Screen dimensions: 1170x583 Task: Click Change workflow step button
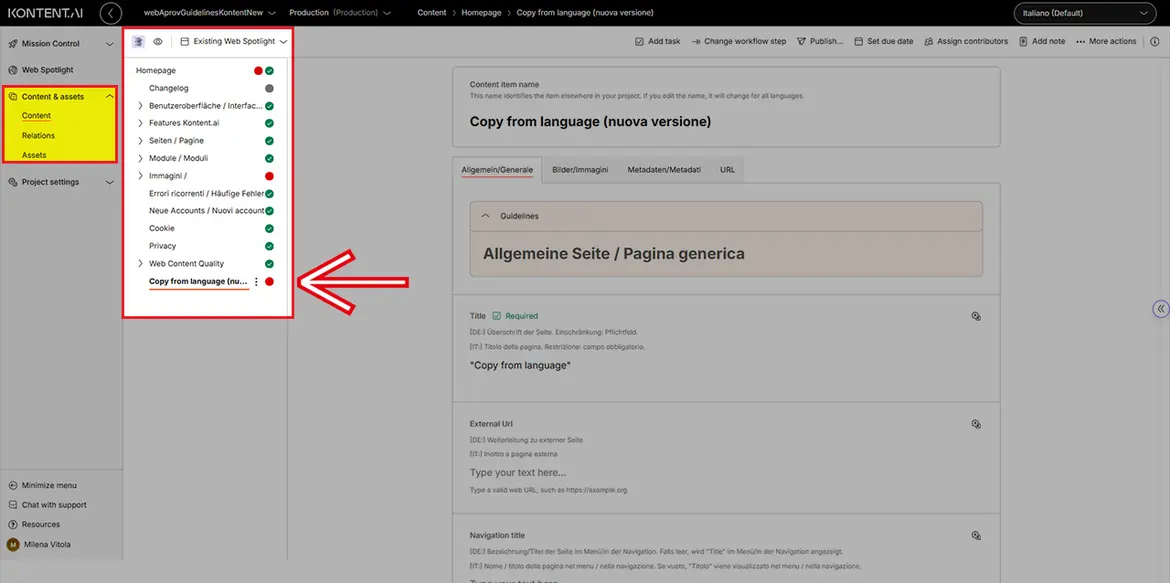[738, 41]
